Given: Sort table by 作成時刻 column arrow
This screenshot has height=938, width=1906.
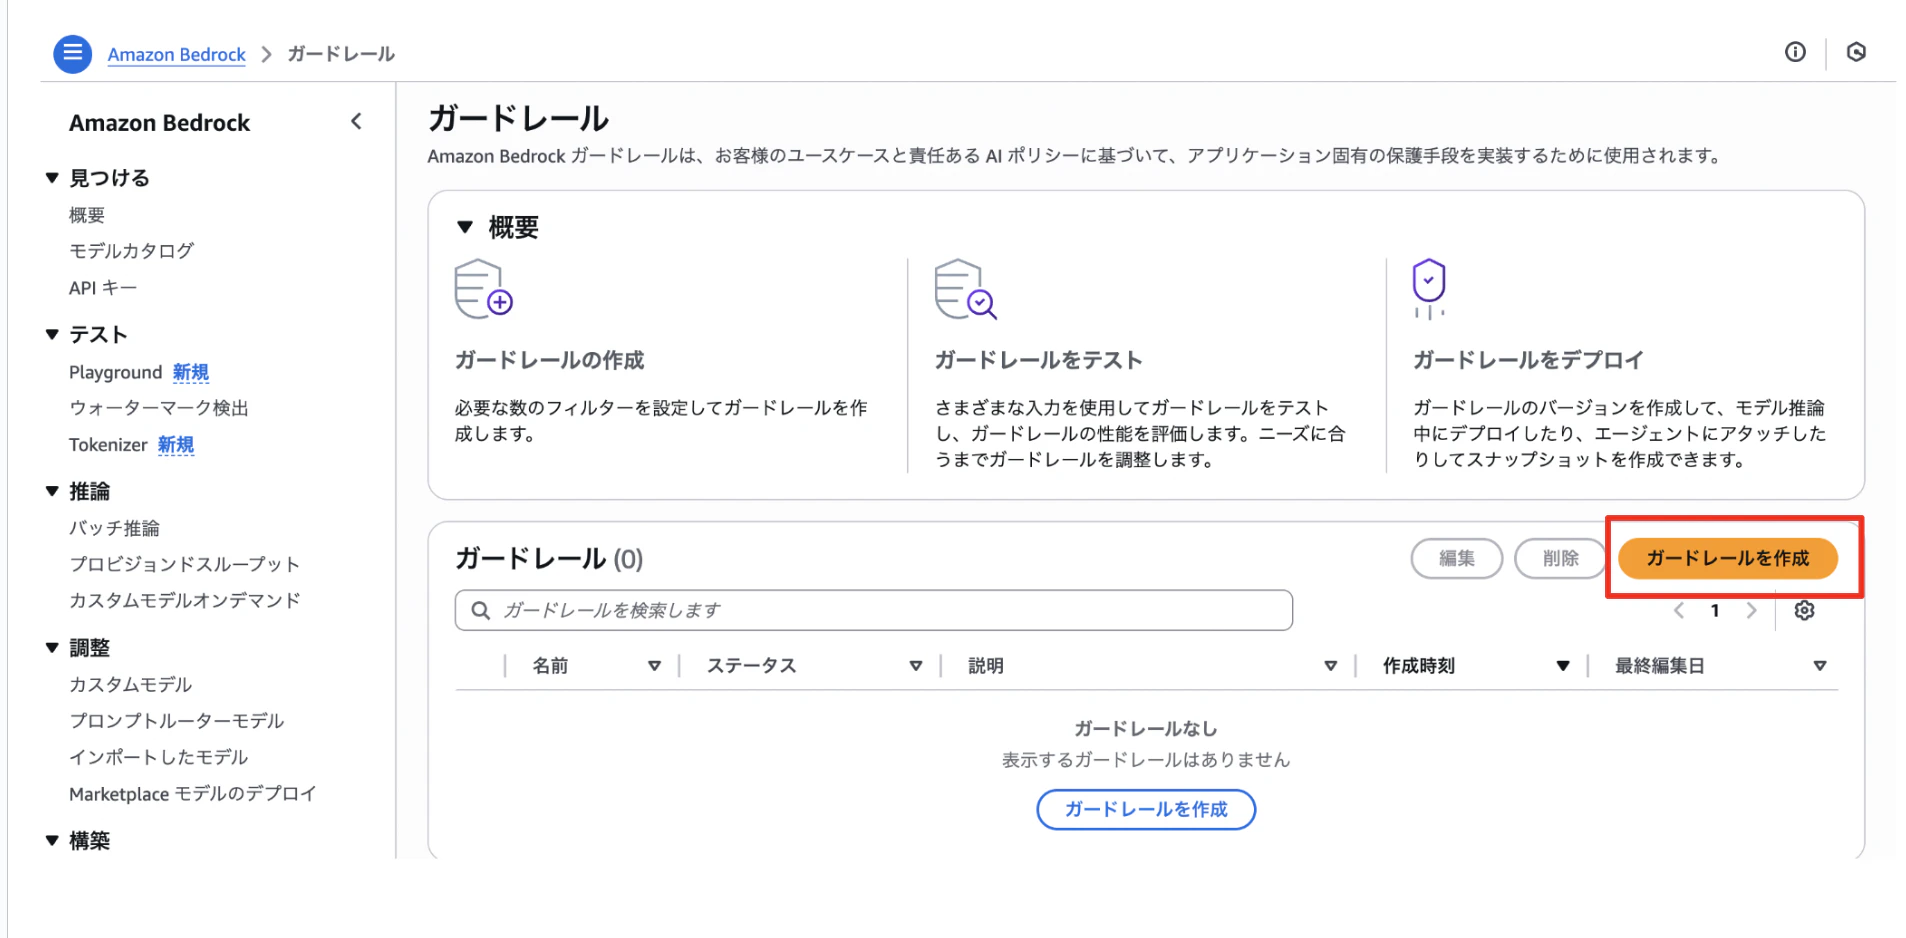Looking at the screenshot, I should [1563, 666].
